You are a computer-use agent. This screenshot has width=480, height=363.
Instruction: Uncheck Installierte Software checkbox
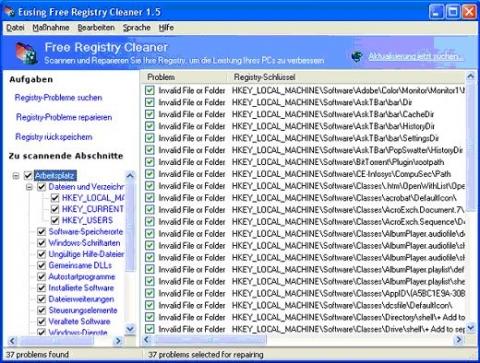point(41,288)
